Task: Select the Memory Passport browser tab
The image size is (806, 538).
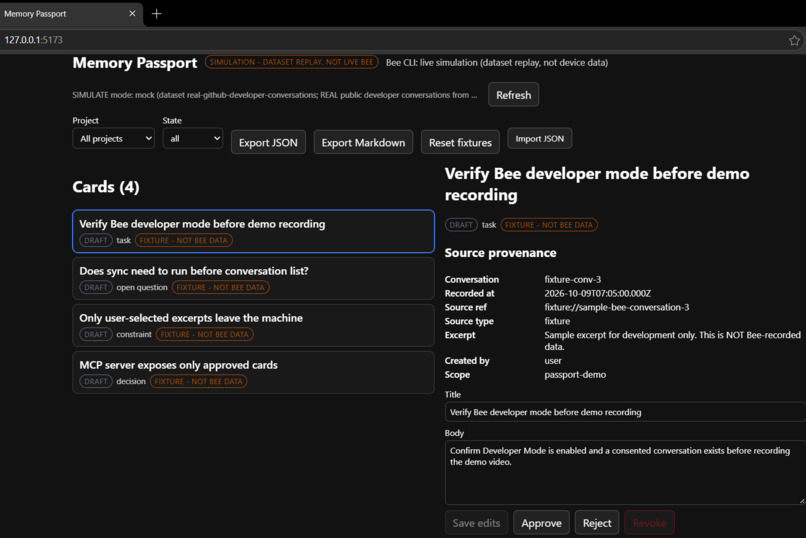Action: click(70, 14)
